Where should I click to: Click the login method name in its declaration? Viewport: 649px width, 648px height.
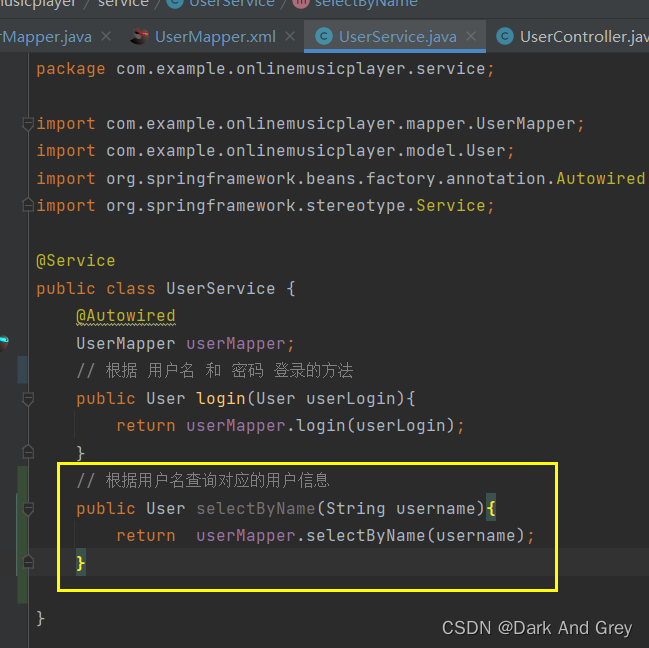221,398
